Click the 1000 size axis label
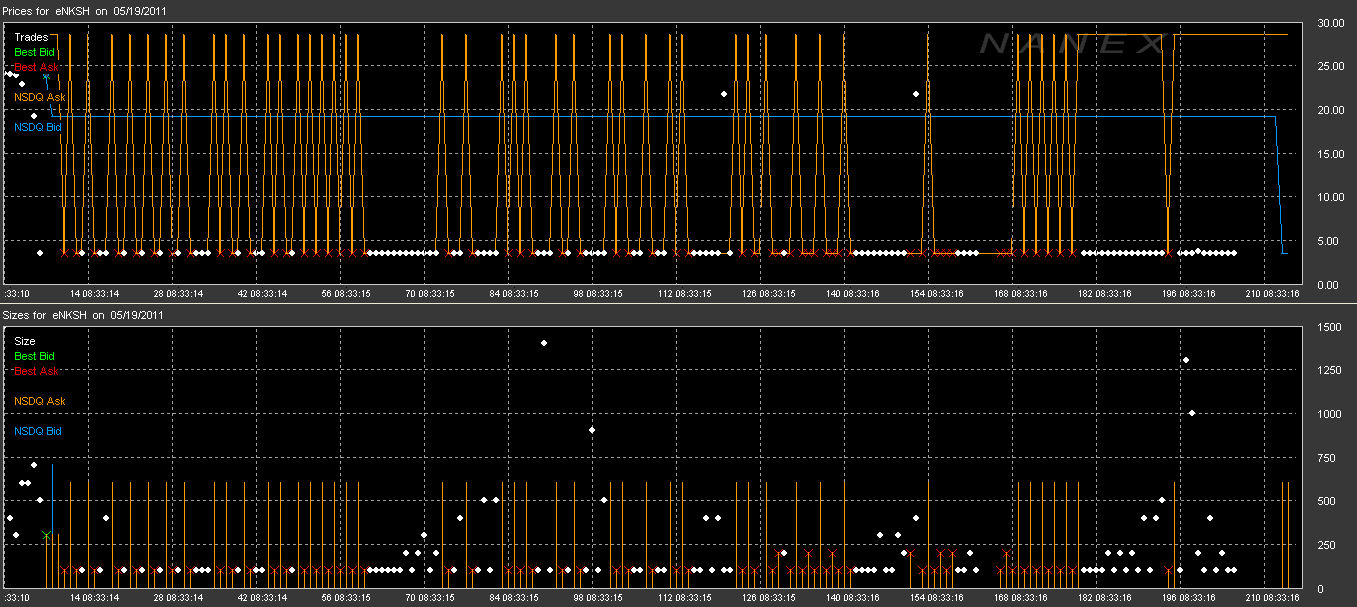 point(1330,414)
